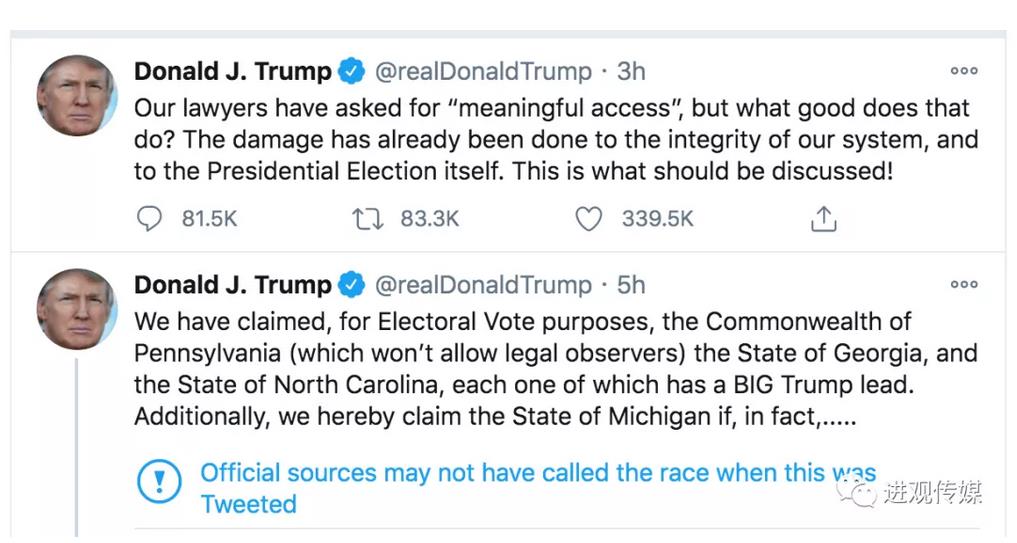The image size is (1017, 543).
Task: Open more options on the 5h tweet
Action: tap(964, 285)
